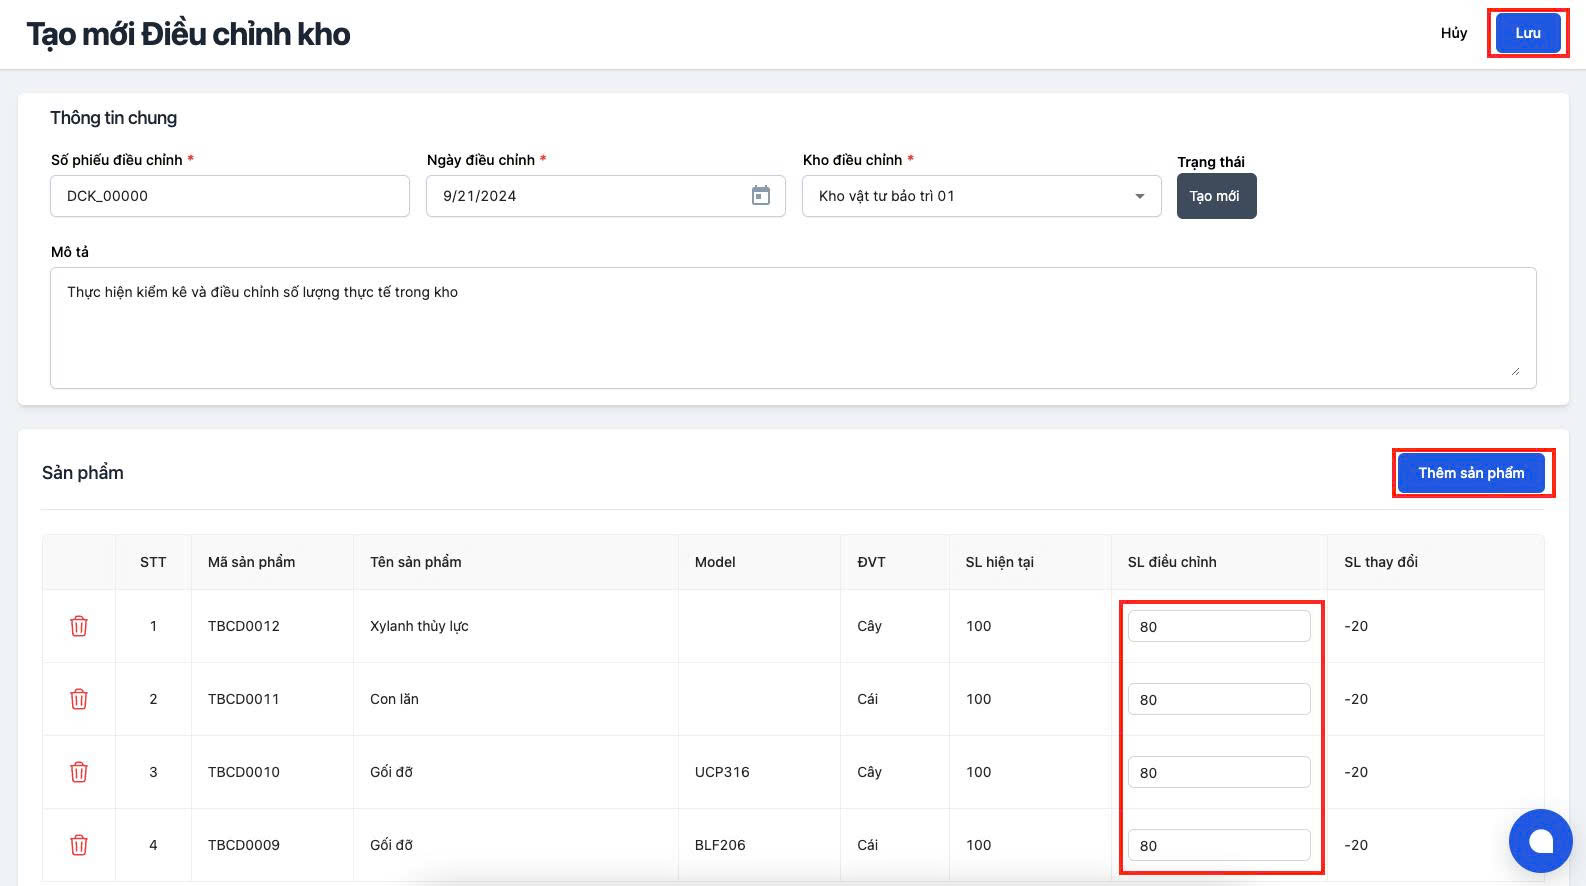
Task: Open the chat bubble widget
Action: coord(1540,841)
